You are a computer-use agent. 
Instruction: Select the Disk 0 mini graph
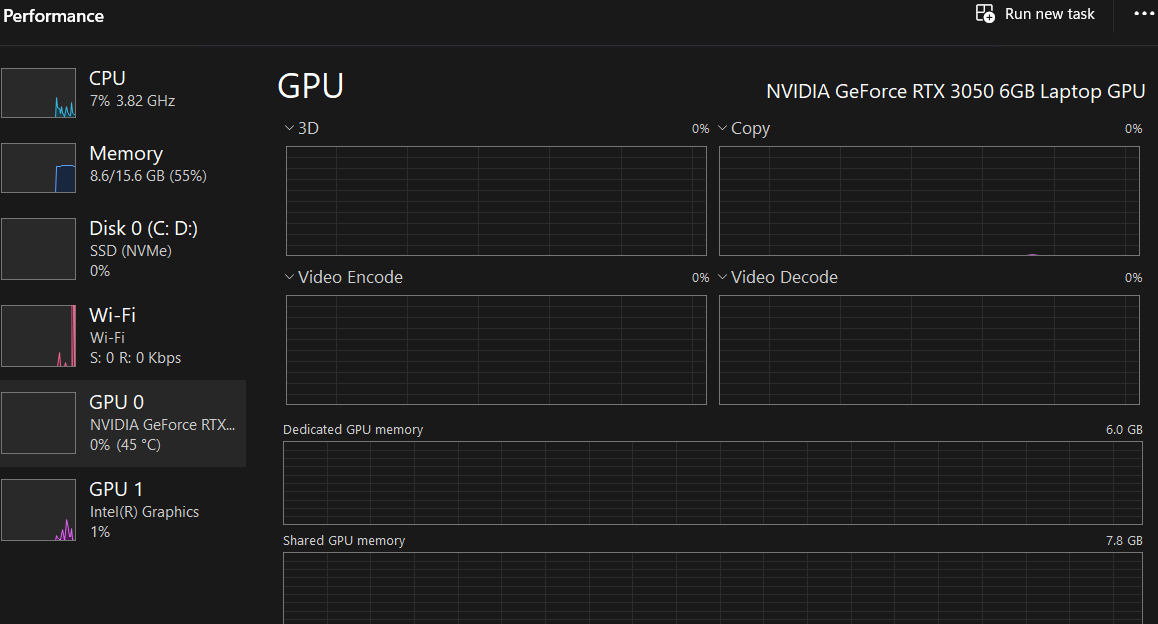pyautogui.click(x=38, y=249)
